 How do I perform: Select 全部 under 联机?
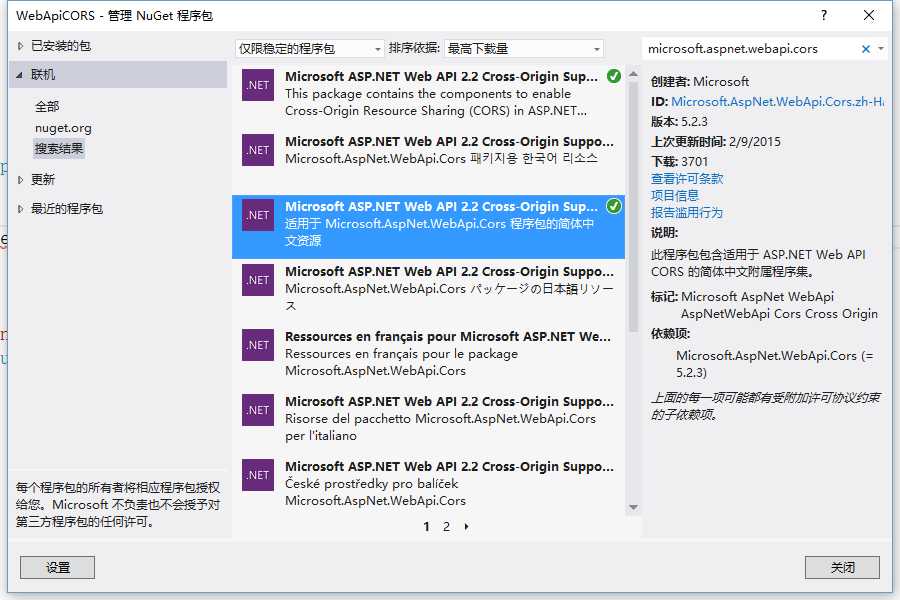(47, 106)
